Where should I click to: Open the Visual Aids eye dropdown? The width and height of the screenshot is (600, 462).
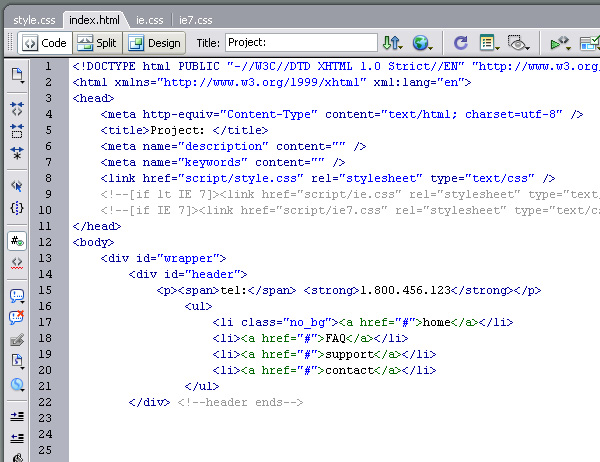point(518,42)
